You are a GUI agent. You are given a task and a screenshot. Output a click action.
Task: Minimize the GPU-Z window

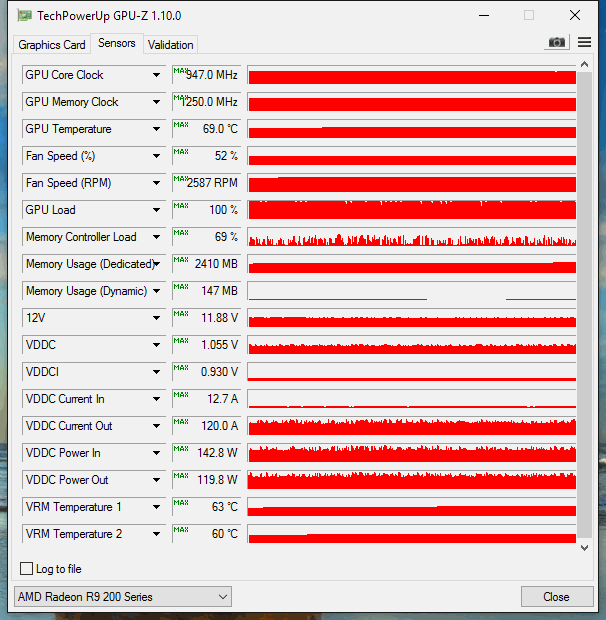pyautogui.click(x=484, y=15)
